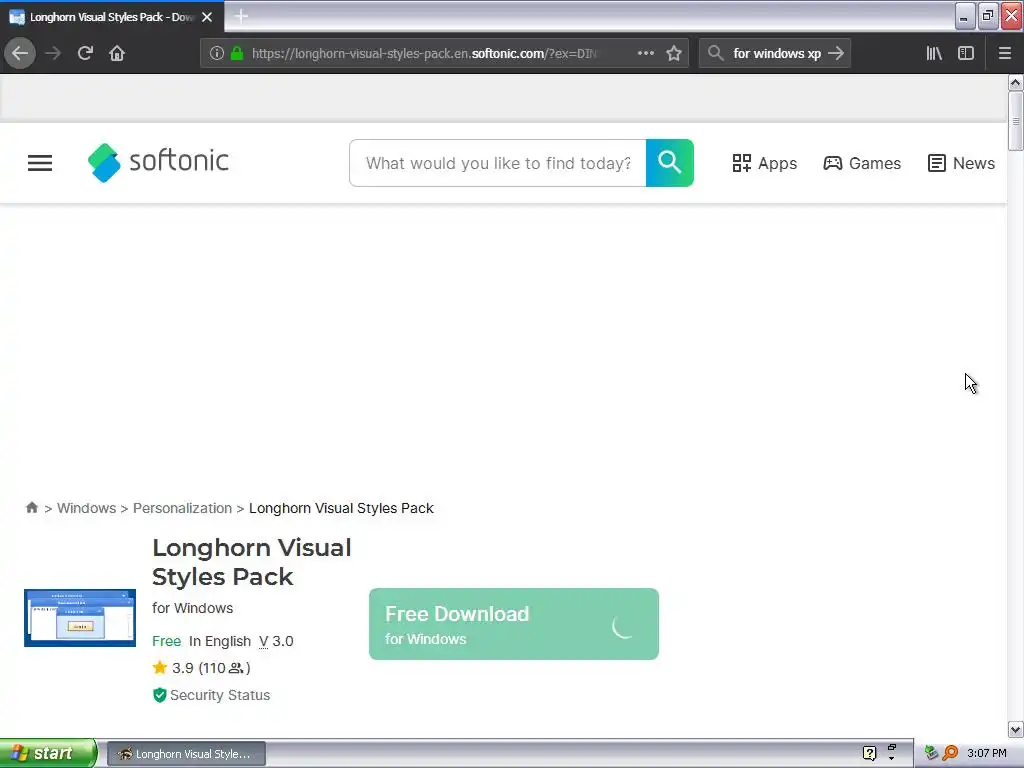Image resolution: width=1024 pixels, height=768 pixels.
Task: Click the users icon beside 110 votes
Action: pyautogui.click(x=236, y=668)
